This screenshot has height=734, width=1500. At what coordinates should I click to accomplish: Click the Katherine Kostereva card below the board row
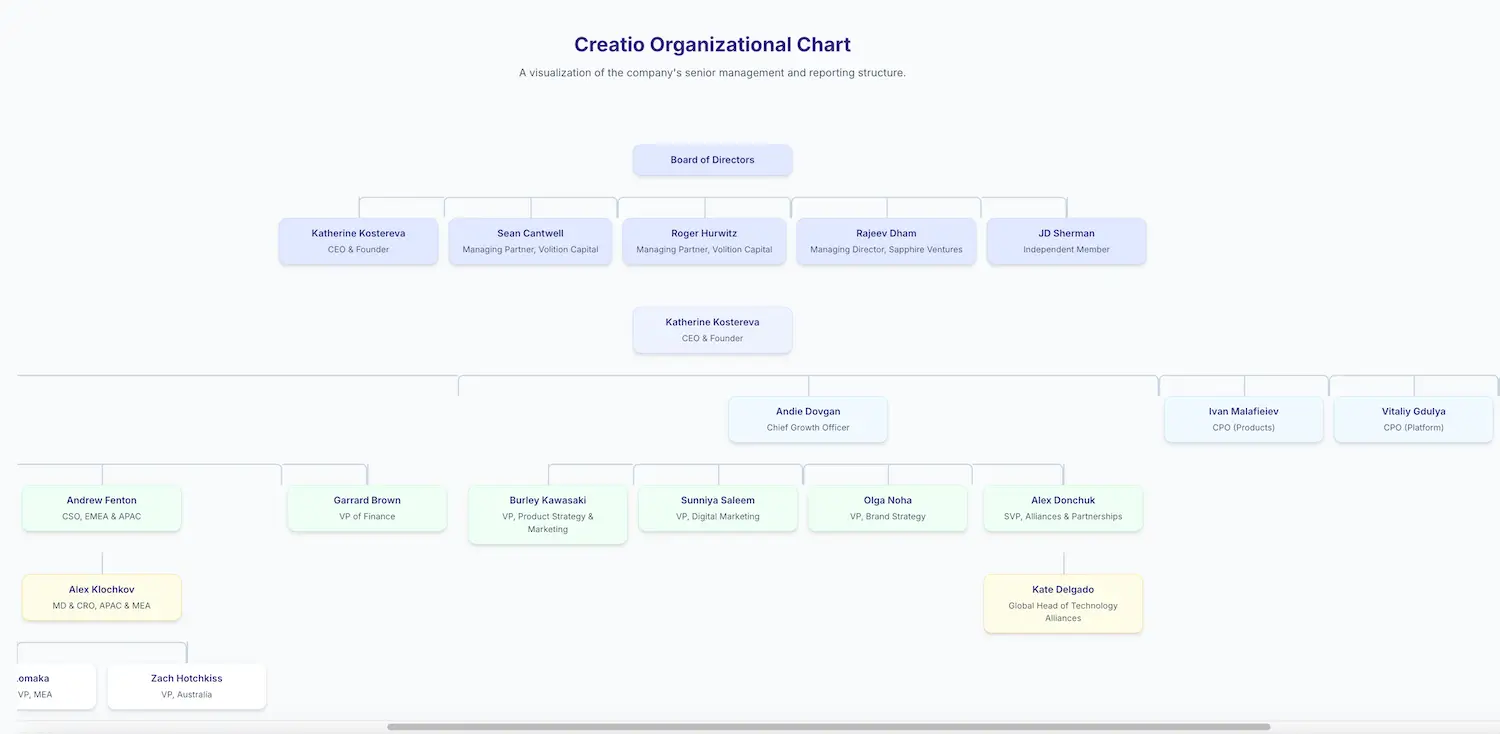712,330
